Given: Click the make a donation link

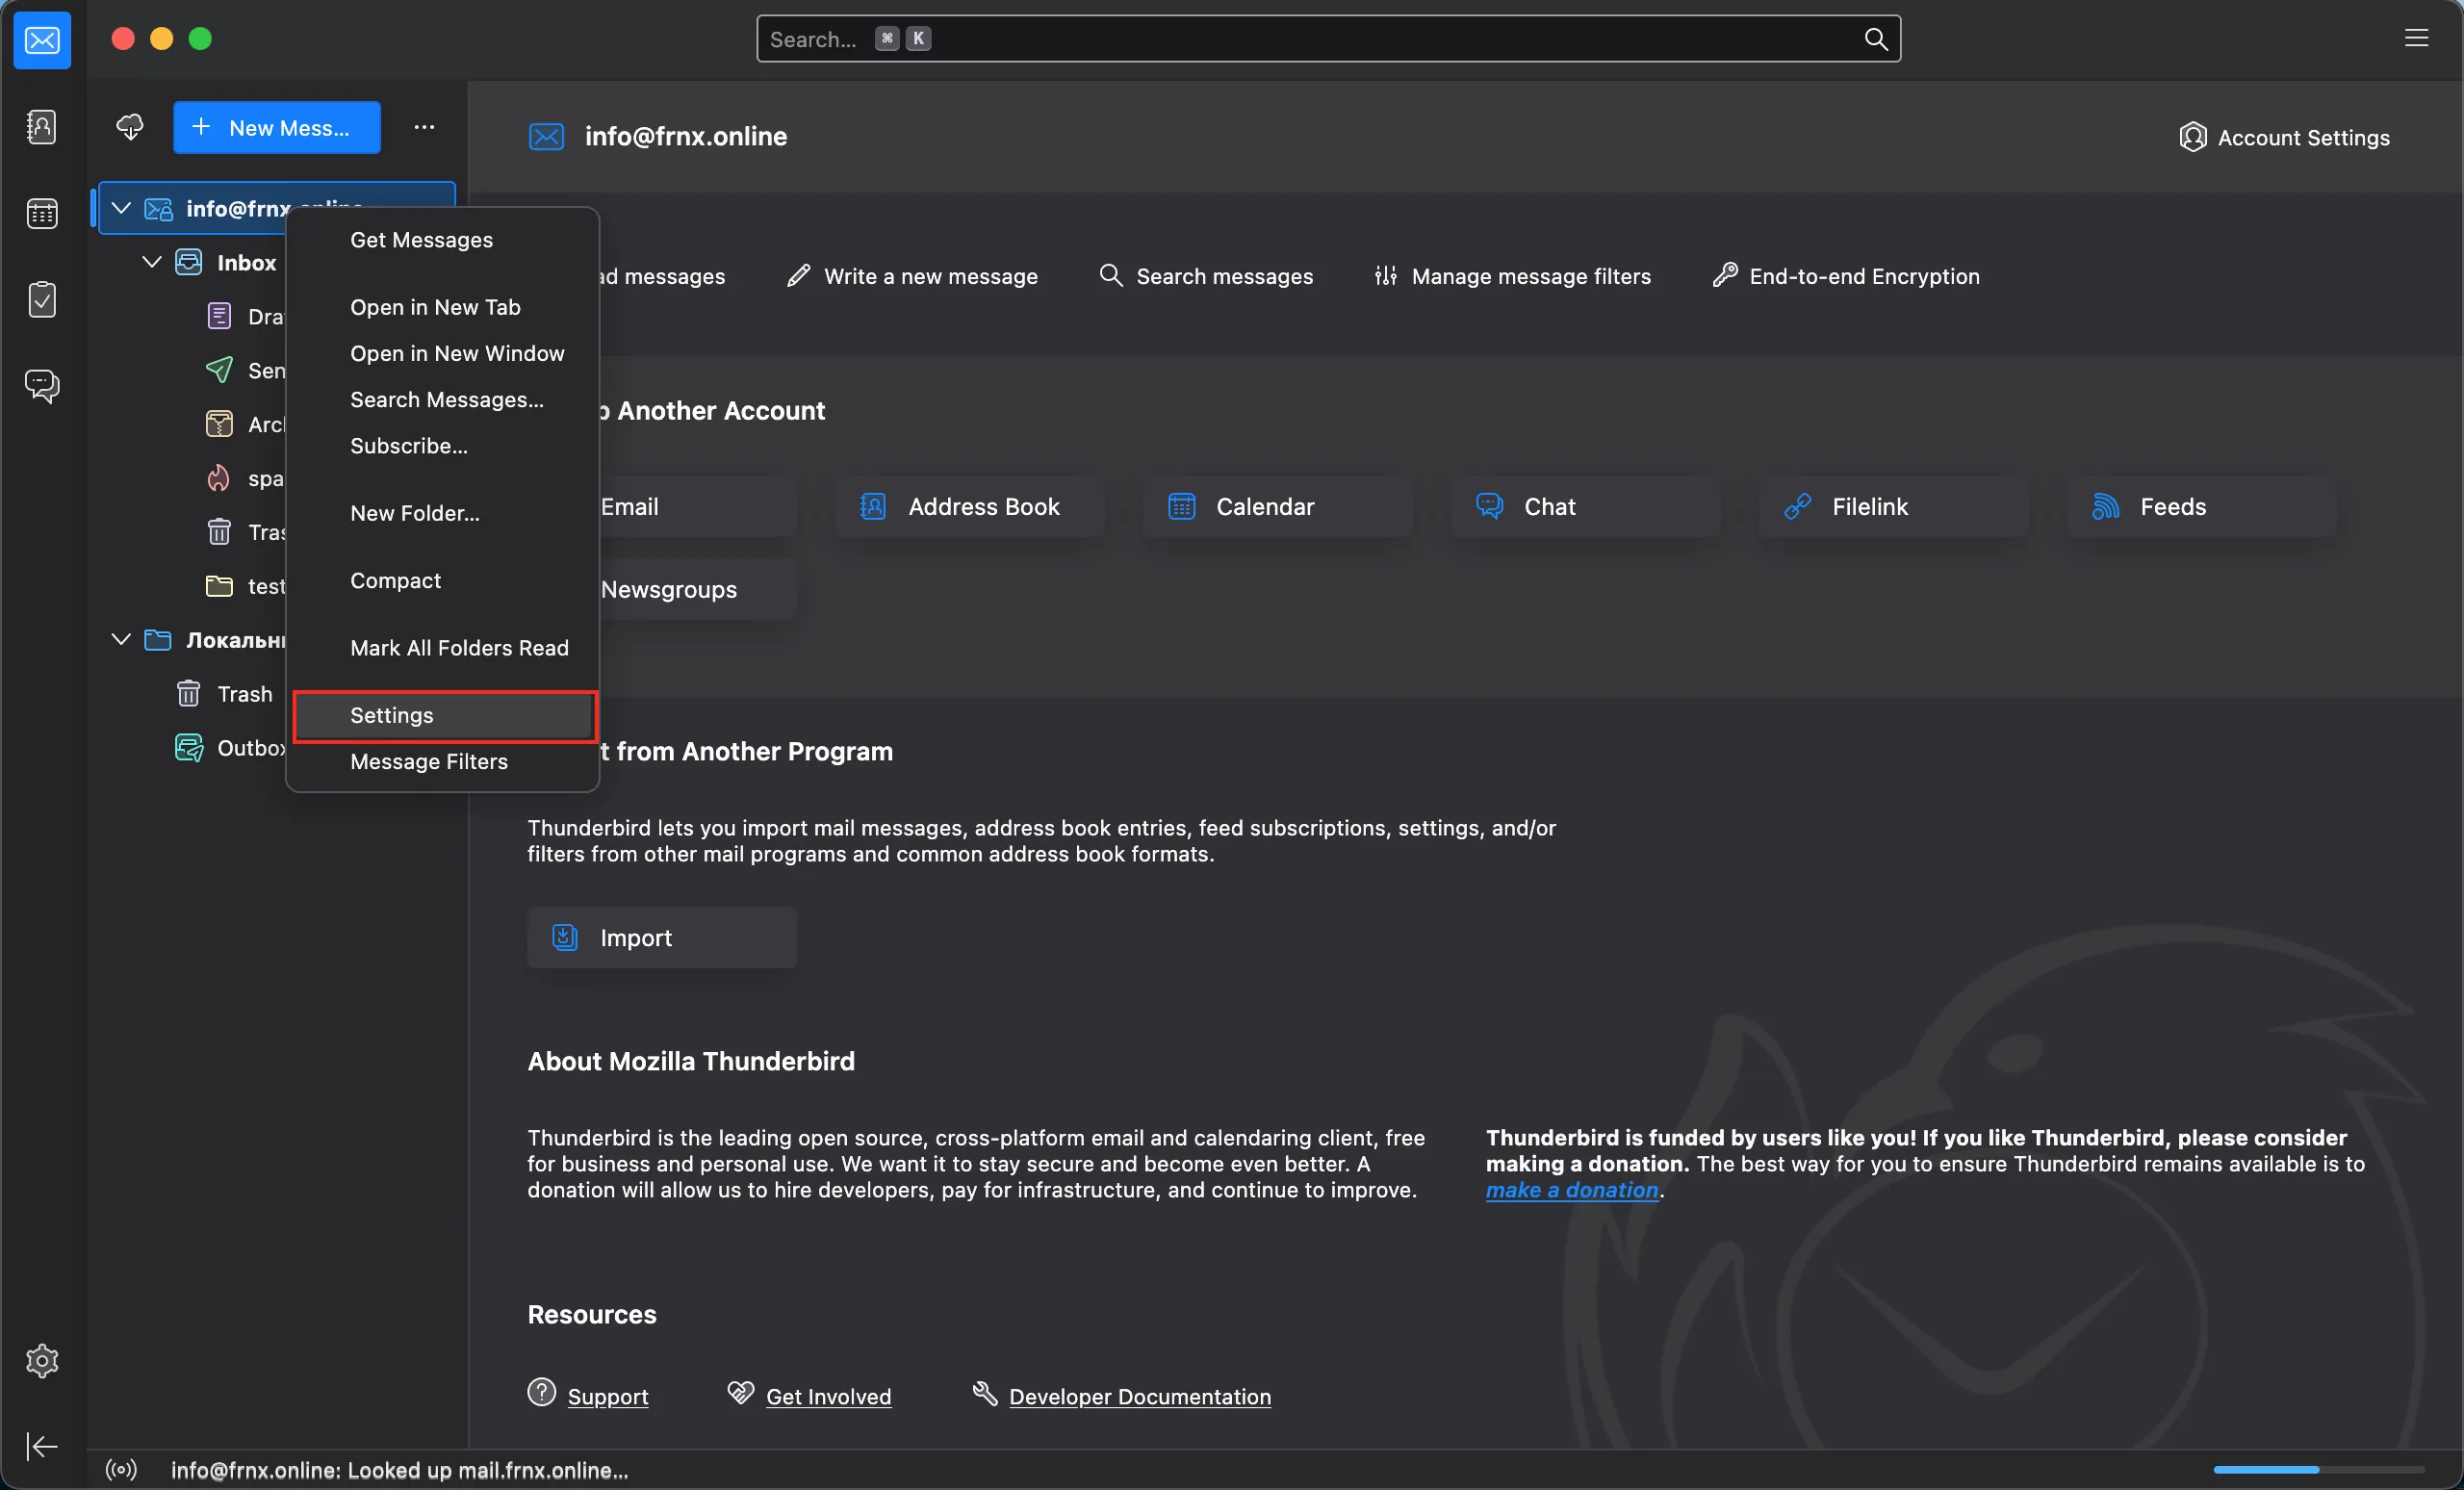Looking at the screenshot, I should coord(1572,1190).
